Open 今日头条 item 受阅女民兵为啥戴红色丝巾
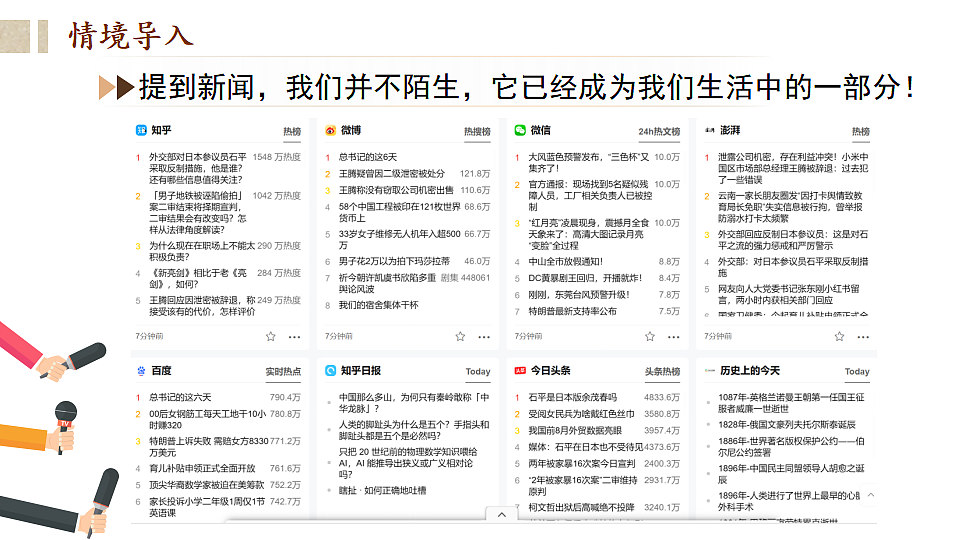Screen dimensions: 960x540 (582, 414)
